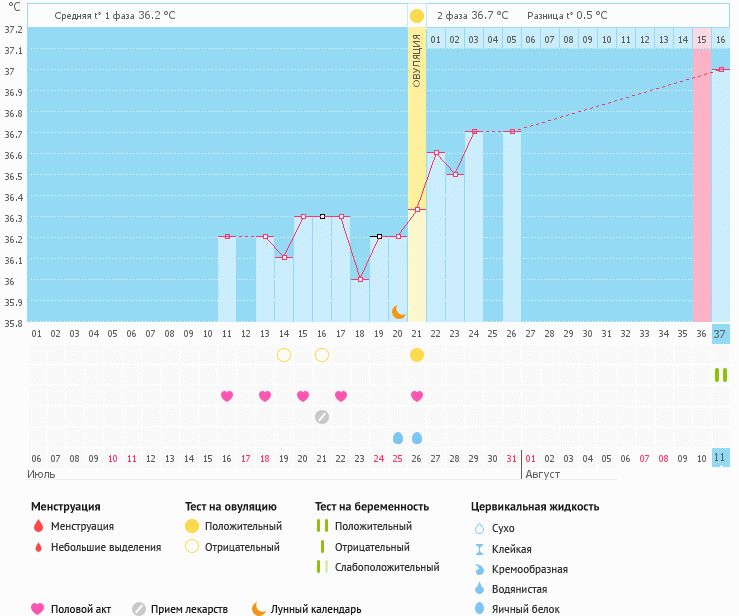Click the egg-white fluid drop icon on day 20
739x616 pixels.
[x=398, y=438]
